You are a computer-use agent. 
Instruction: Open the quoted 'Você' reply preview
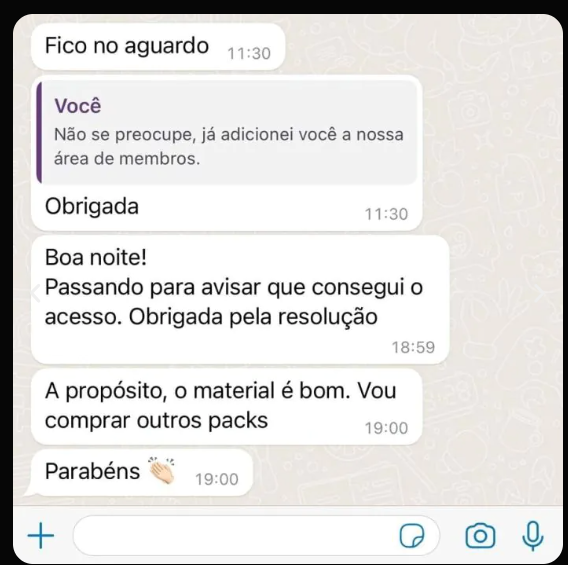coord(227,132)
